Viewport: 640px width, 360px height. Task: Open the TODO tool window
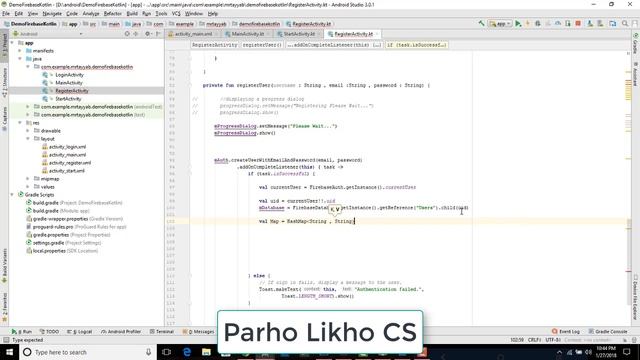click(x=49, y=332)
